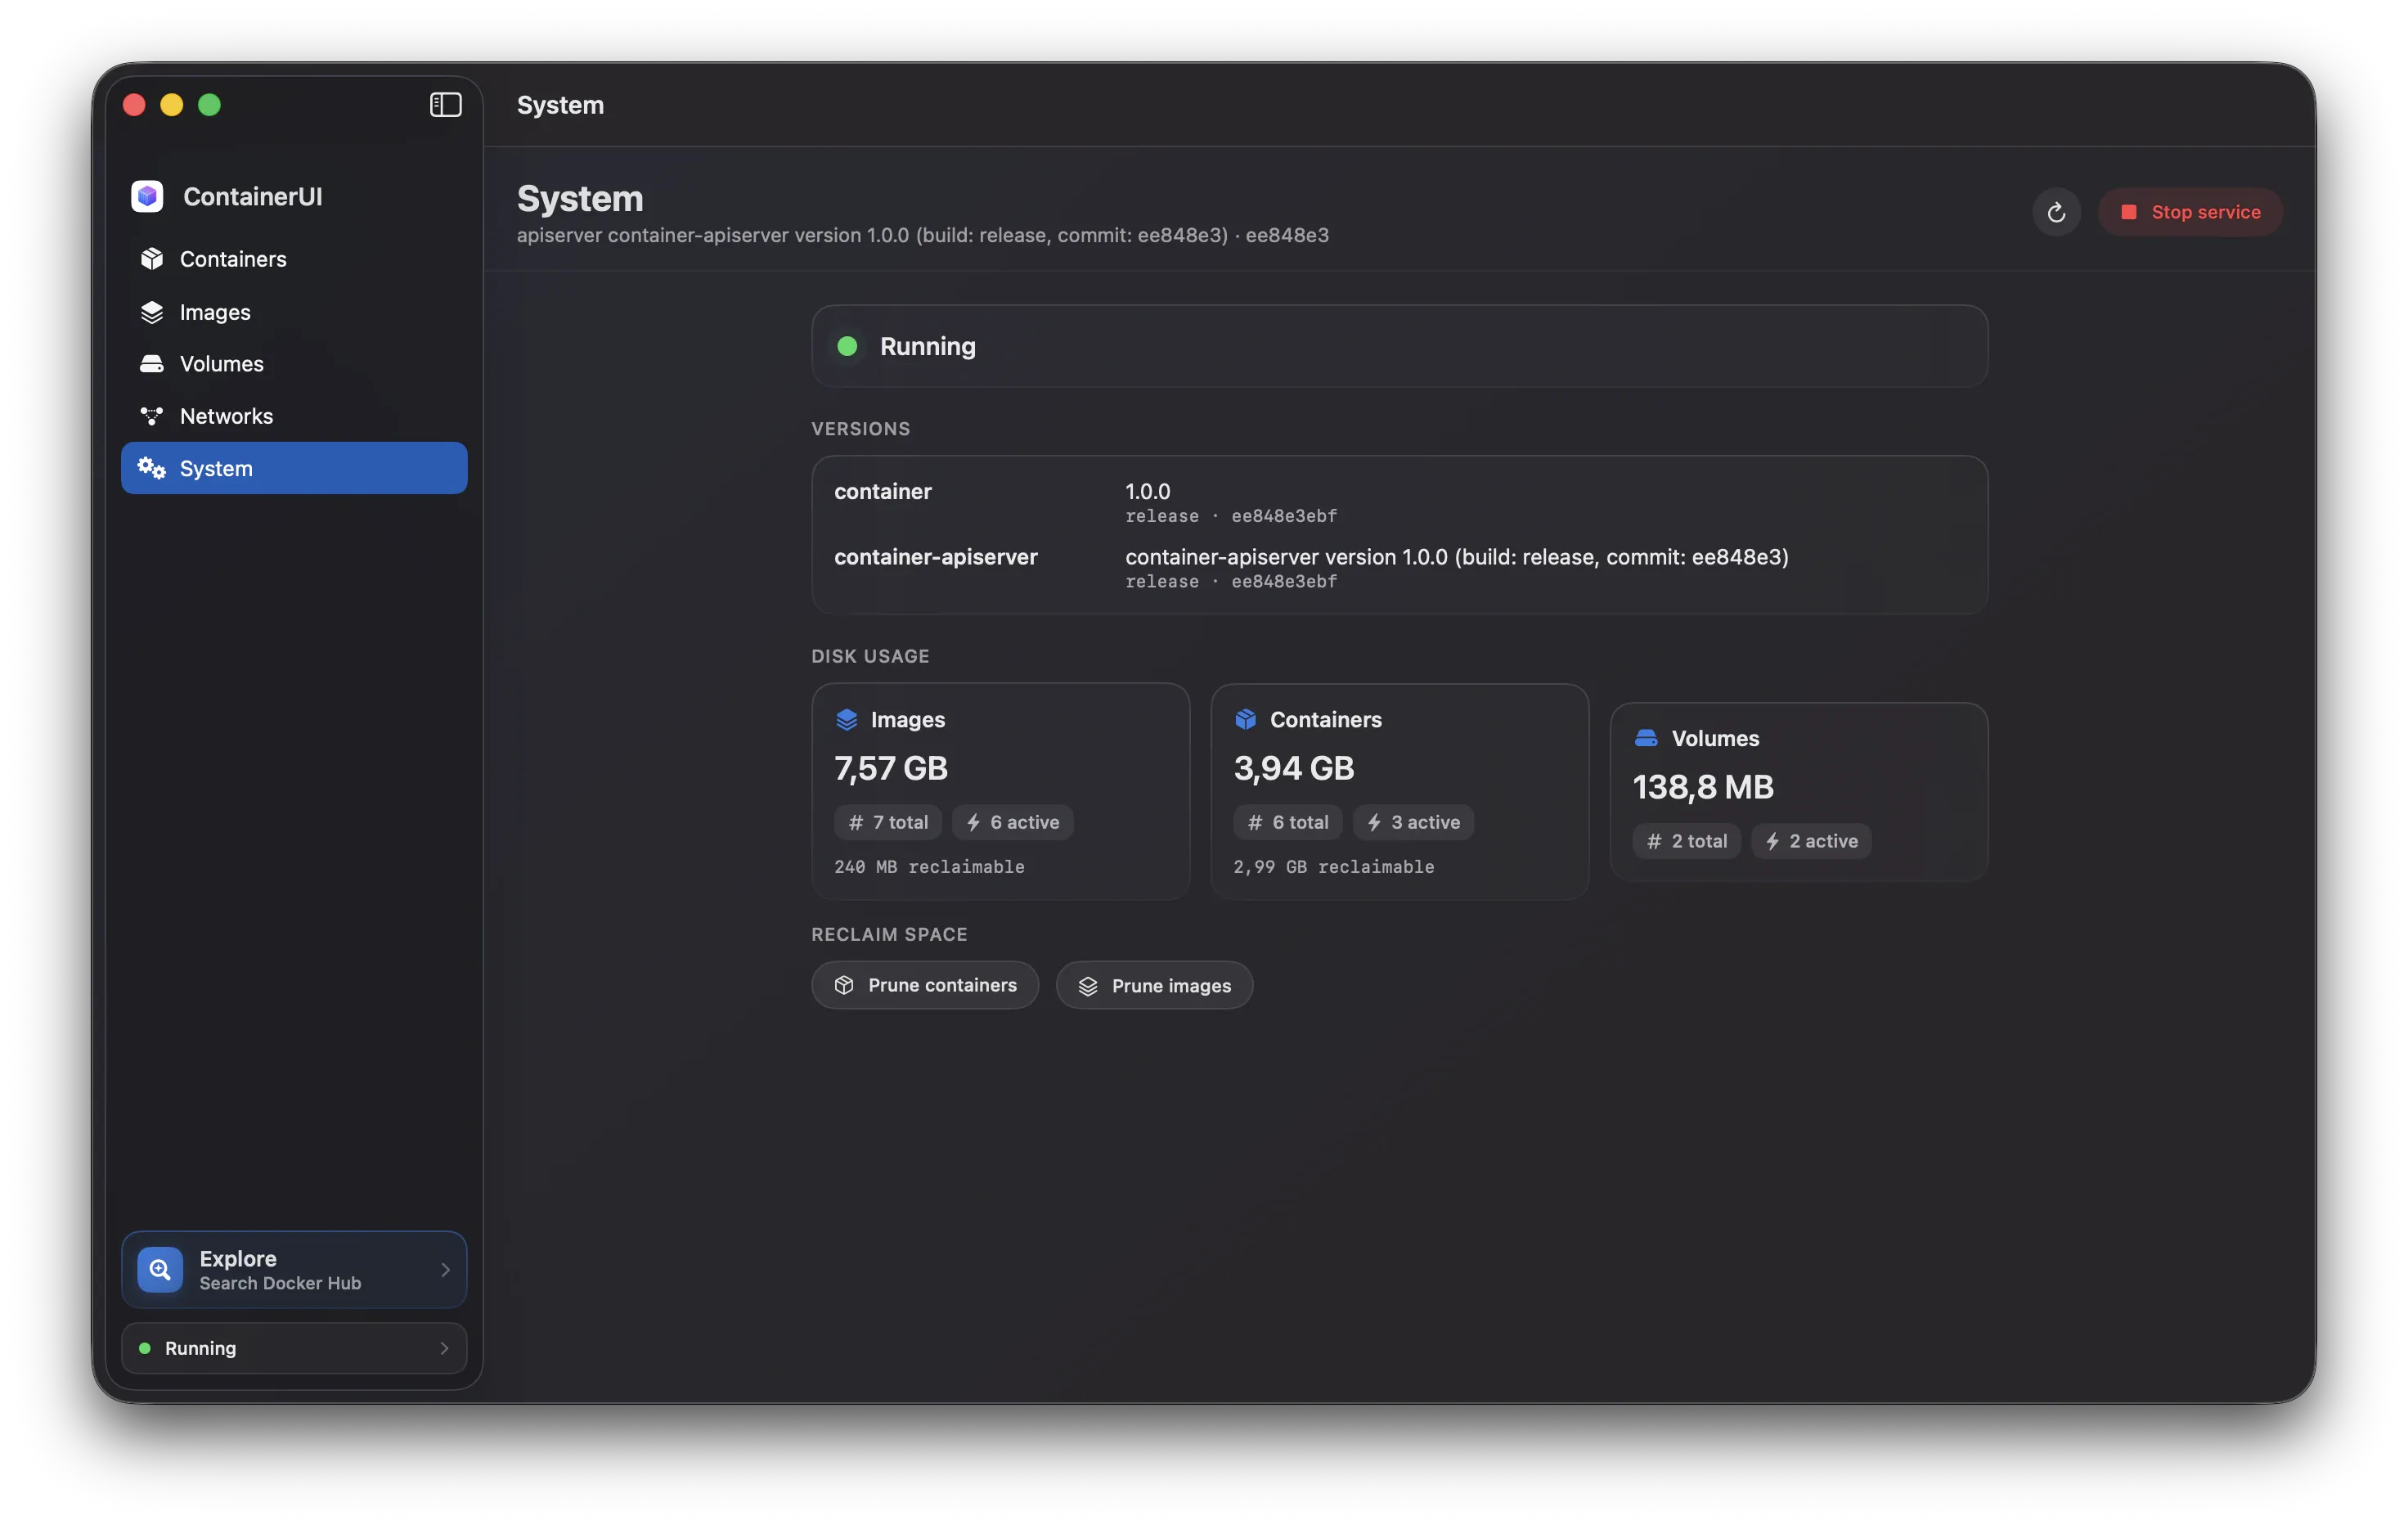
Task: Open the Running status footer item
Action: (294, 1348)
